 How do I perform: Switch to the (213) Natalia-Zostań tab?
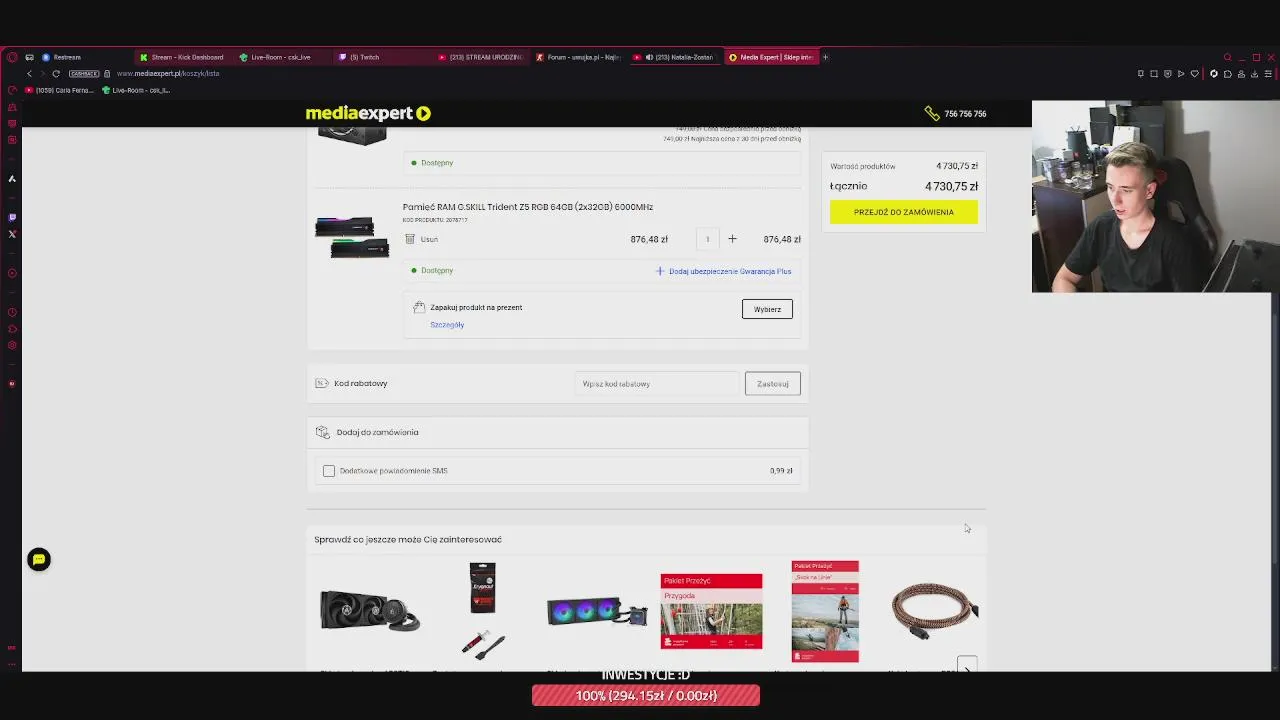pos(675,57)
